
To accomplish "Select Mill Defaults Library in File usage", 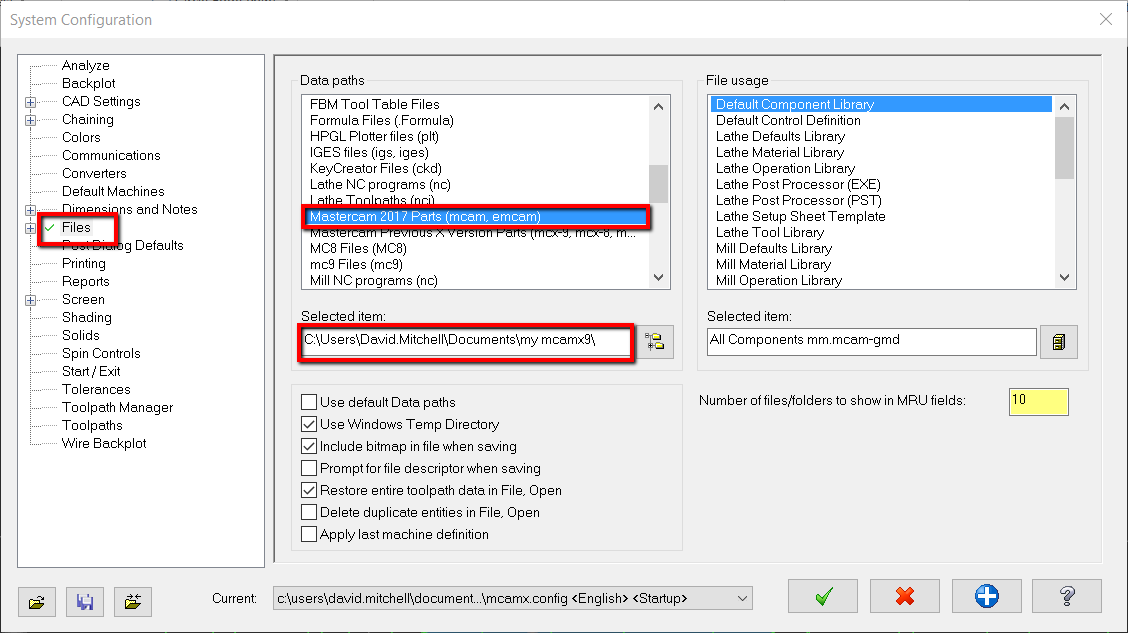I will pos(773,248).
